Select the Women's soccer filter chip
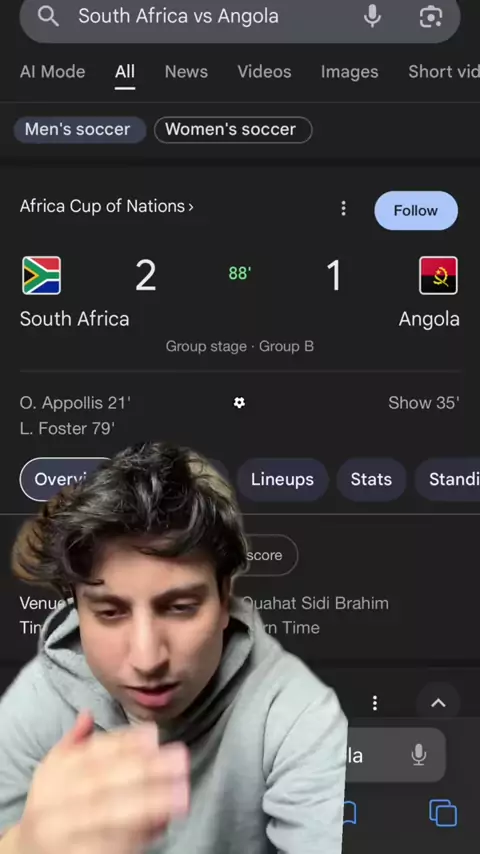 [x=233, y=130]
